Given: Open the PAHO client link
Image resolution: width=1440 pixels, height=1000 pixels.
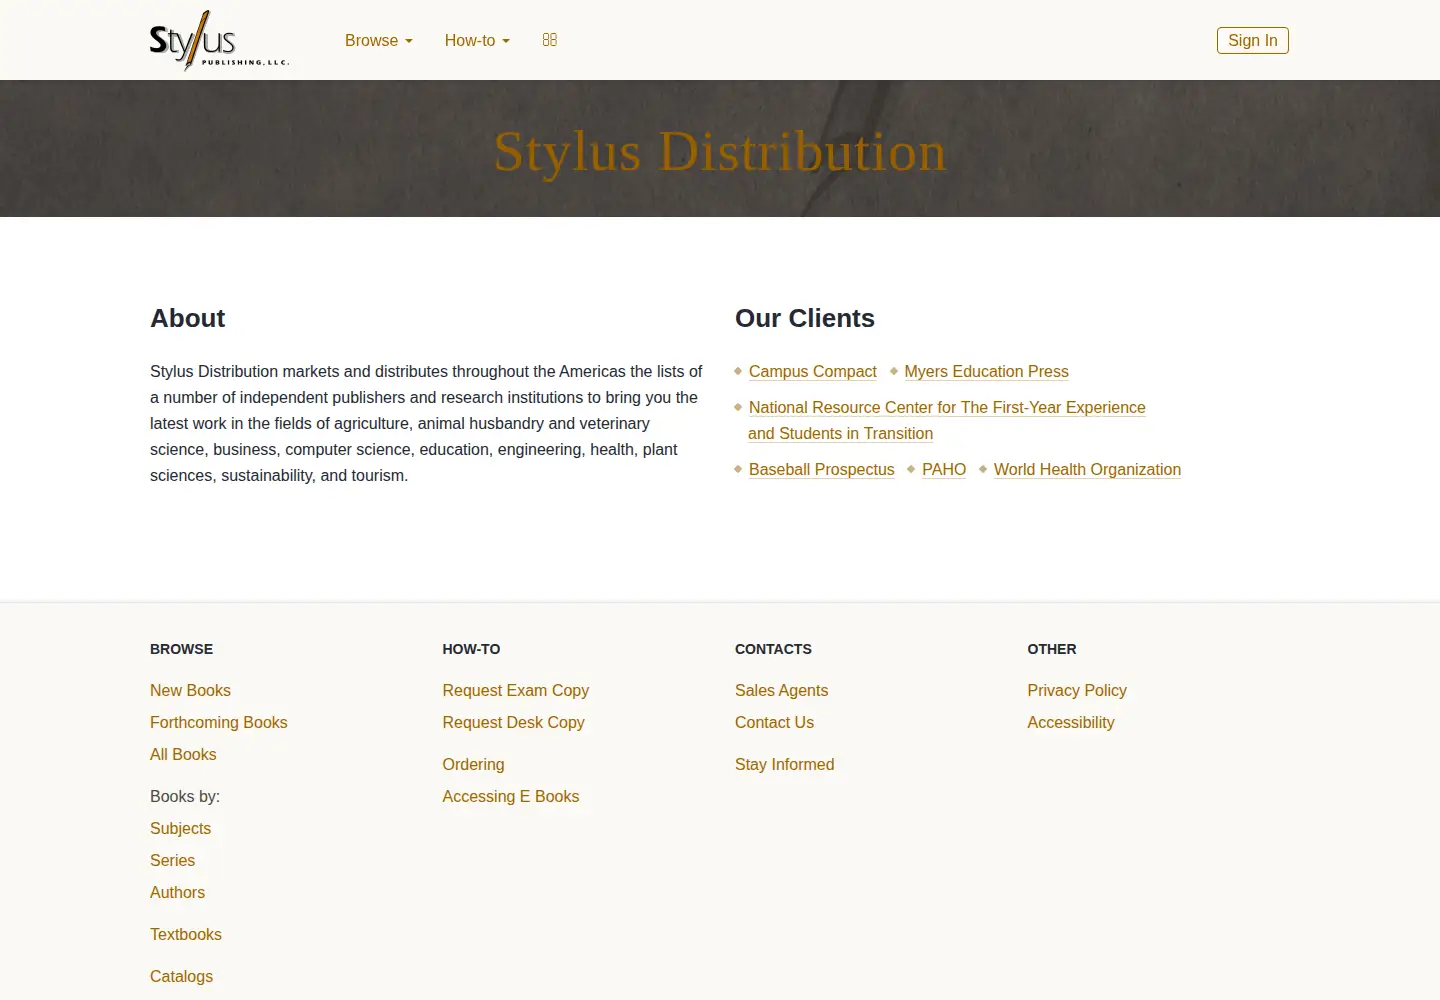Looking at the screenshot, I should 944,469.
